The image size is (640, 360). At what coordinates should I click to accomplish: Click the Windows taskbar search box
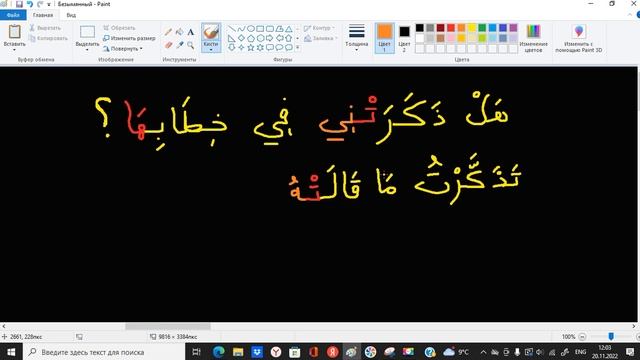(104, 352)
